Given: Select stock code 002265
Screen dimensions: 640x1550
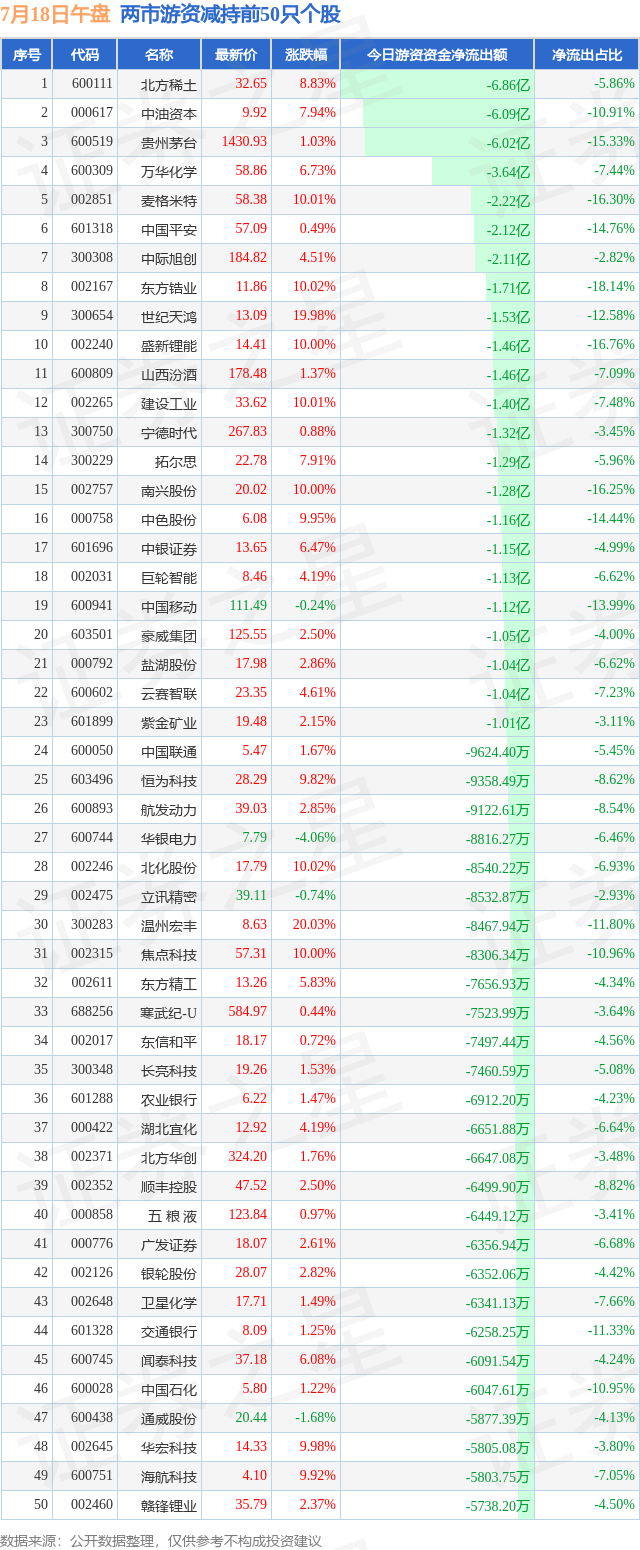Looking at the screenshot, I should (x=92, y=403).
